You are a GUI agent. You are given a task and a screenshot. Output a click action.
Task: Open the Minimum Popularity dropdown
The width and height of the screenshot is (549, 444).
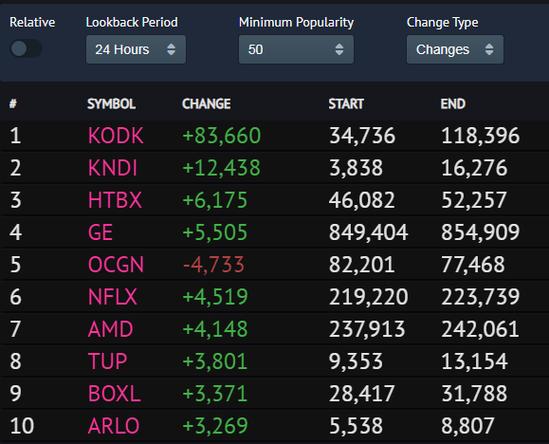(296, 49)
